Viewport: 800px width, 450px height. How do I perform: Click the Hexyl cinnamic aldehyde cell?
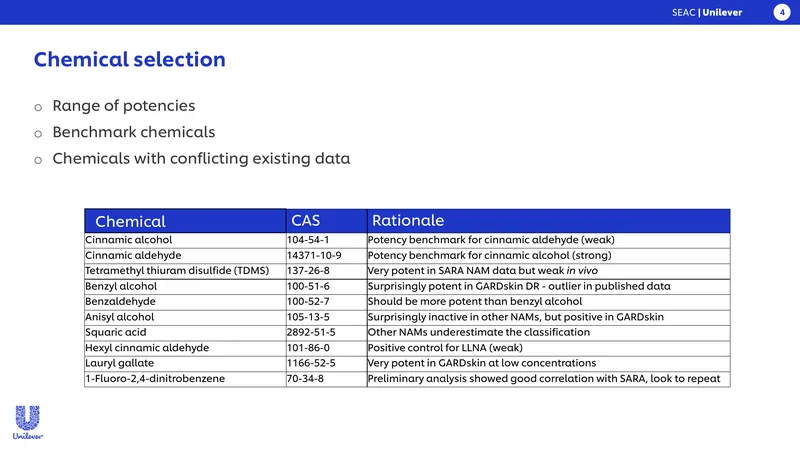click(185, 348)
